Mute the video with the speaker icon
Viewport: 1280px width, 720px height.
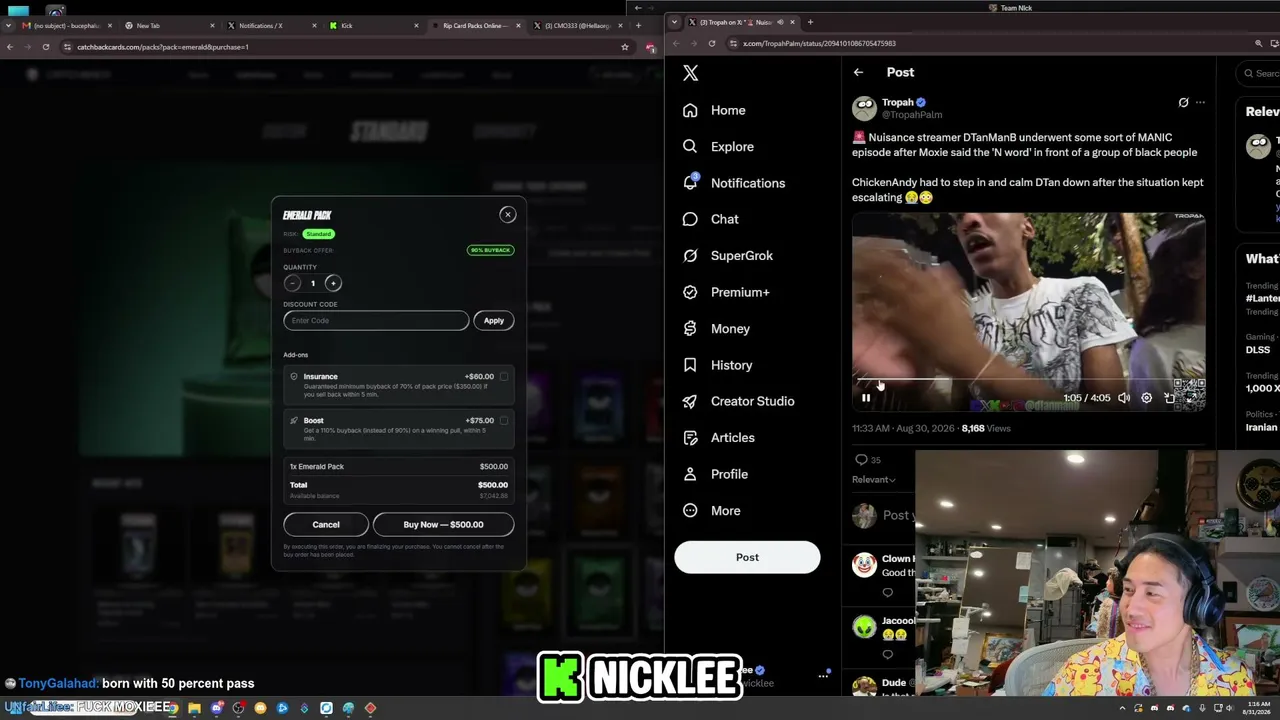pyautogui.click(x=1124, y=398)
